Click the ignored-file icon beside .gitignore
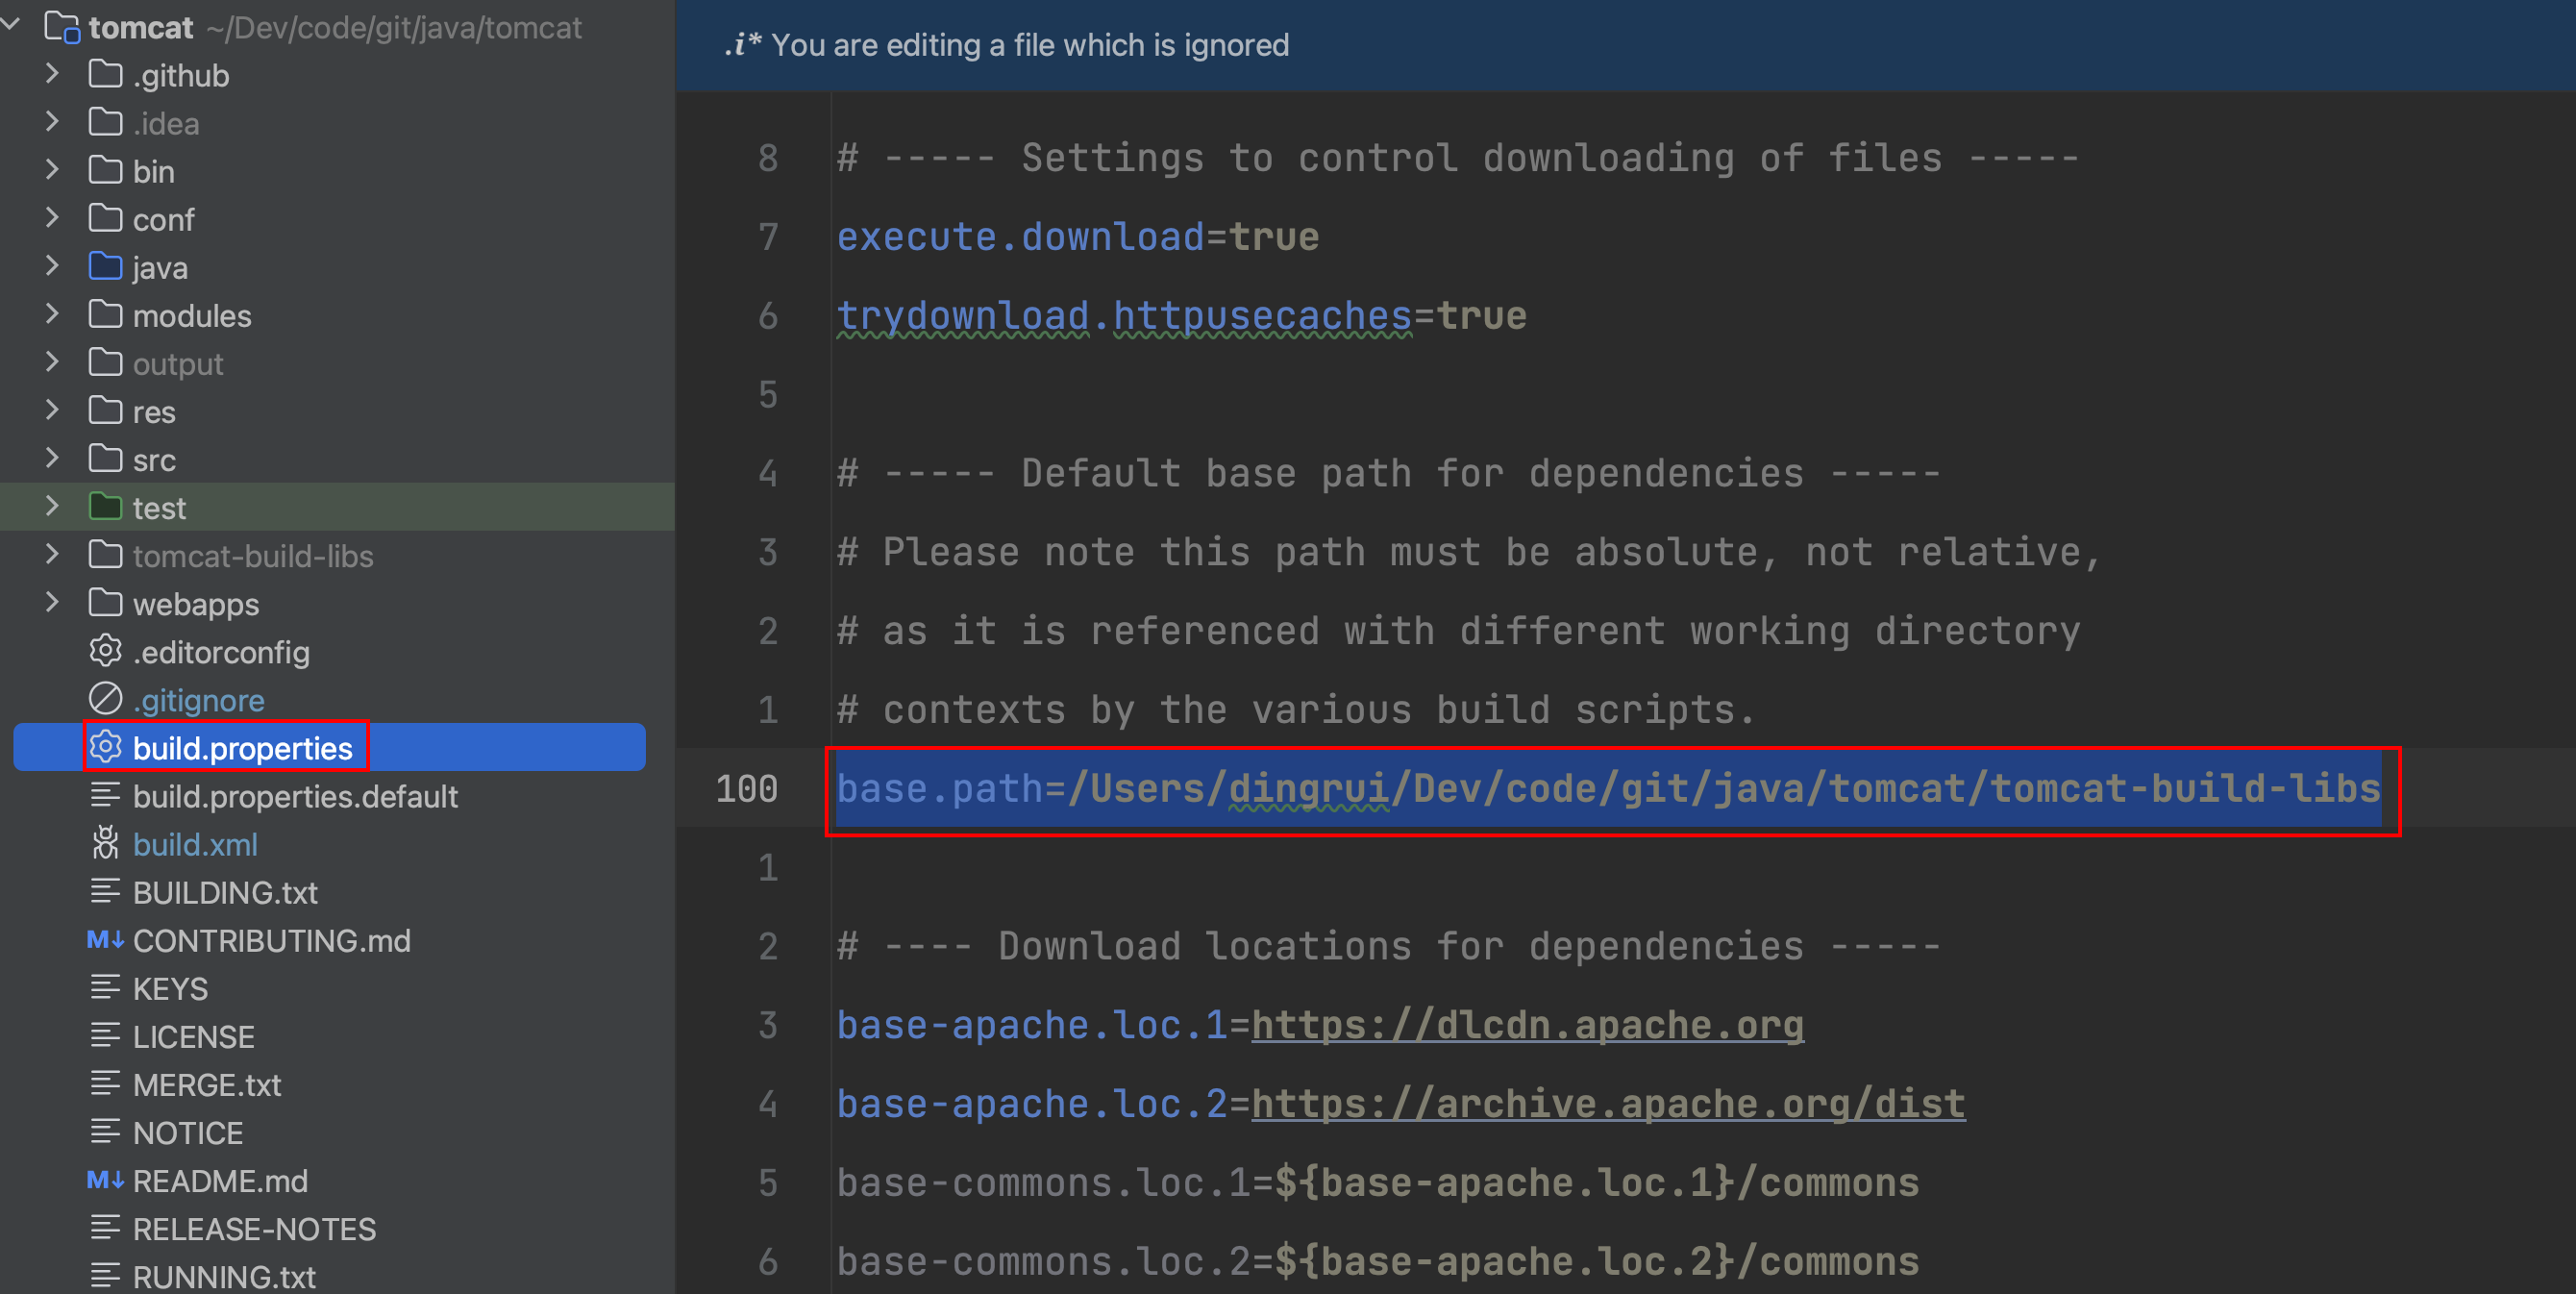The height and width of the screenshot is (1294, 2576). [105, 699]
